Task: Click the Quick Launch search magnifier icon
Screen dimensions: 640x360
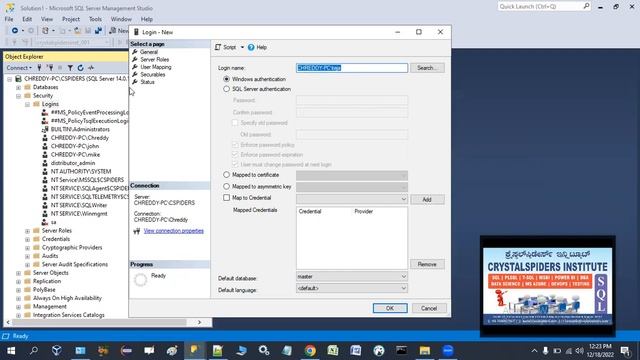Action: pyautogui.click(x=586, y=6)
